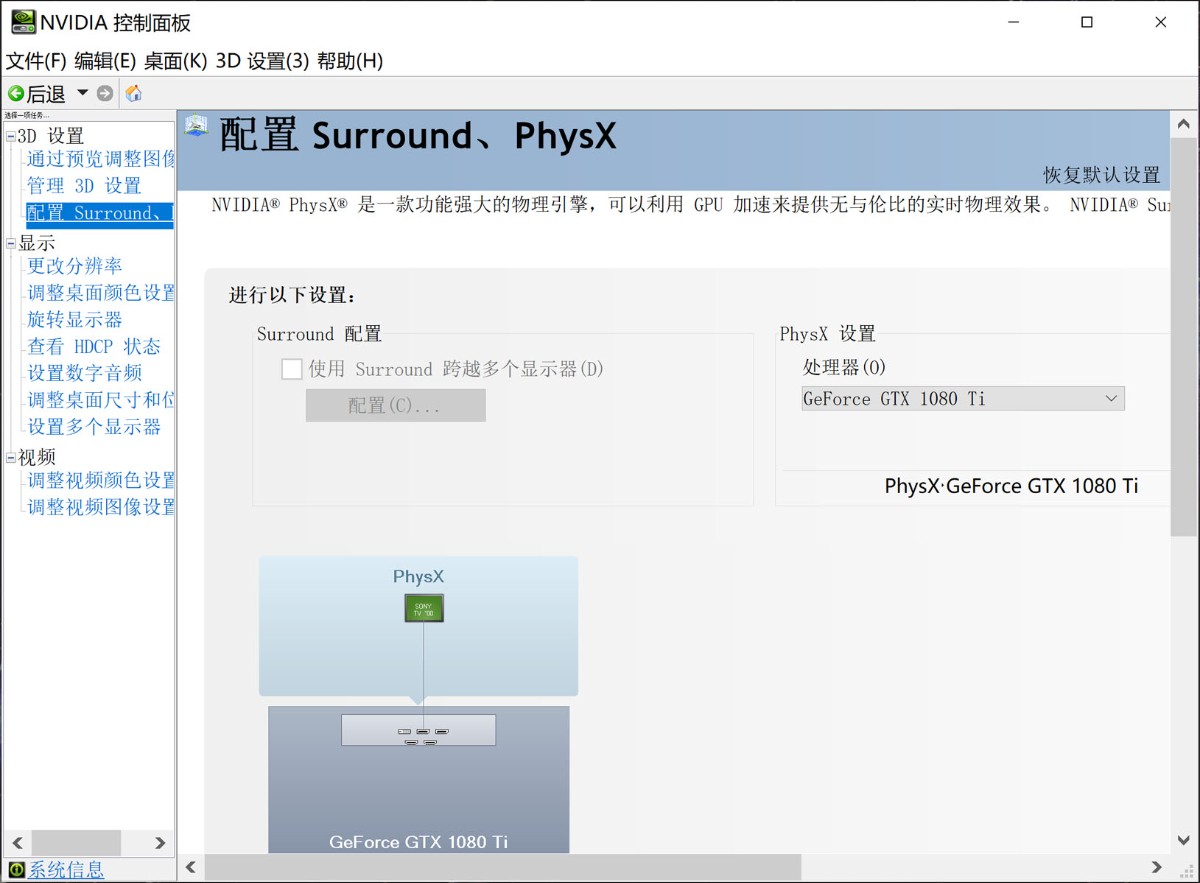Open the PhysX 处理器 dropdown
This screenshot has height=883, width=1200.
[x=963, y=398]
